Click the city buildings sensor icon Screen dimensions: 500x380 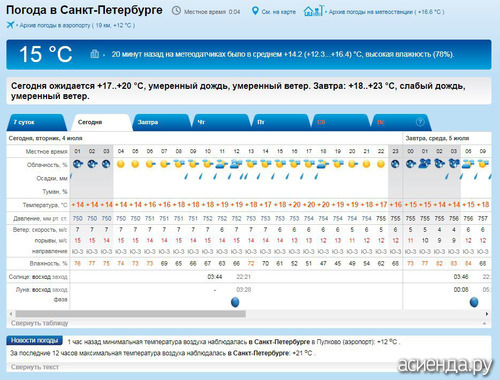95,54
